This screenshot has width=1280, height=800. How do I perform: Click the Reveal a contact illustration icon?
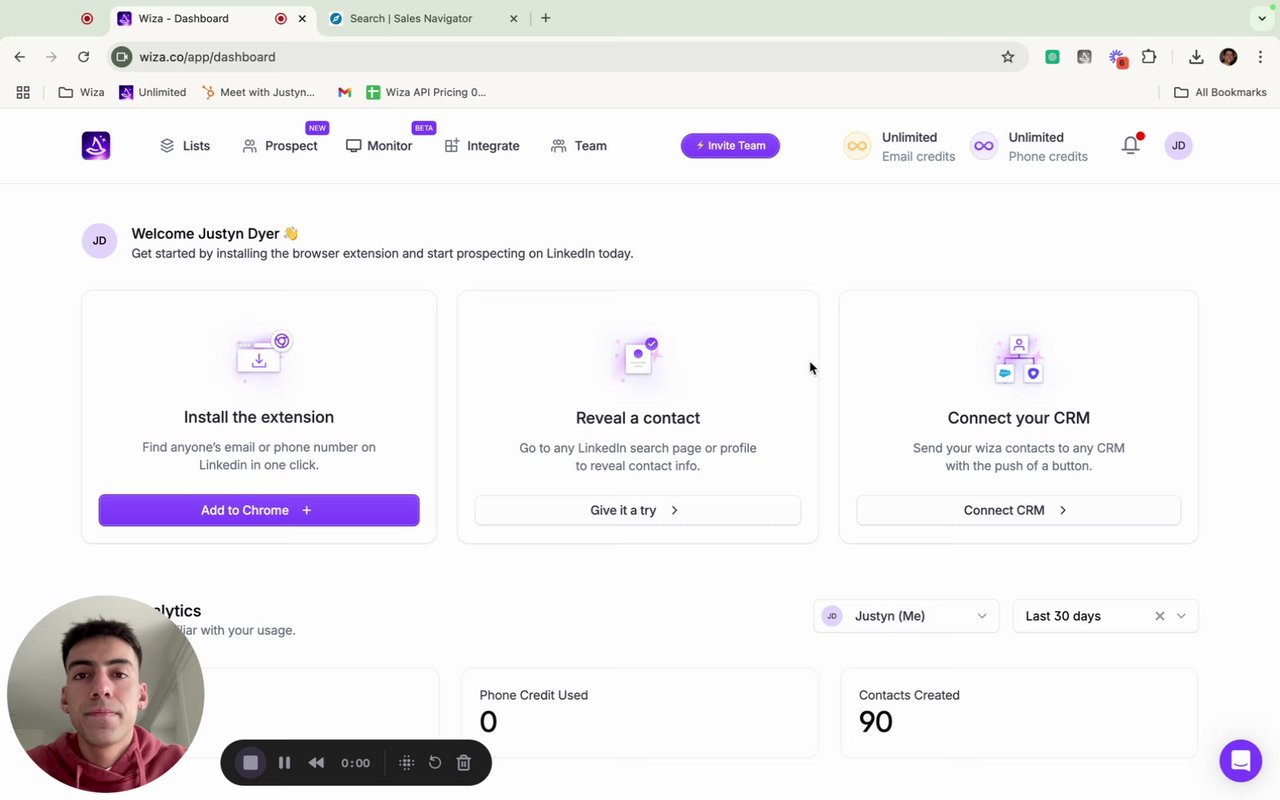pos(638,357)
